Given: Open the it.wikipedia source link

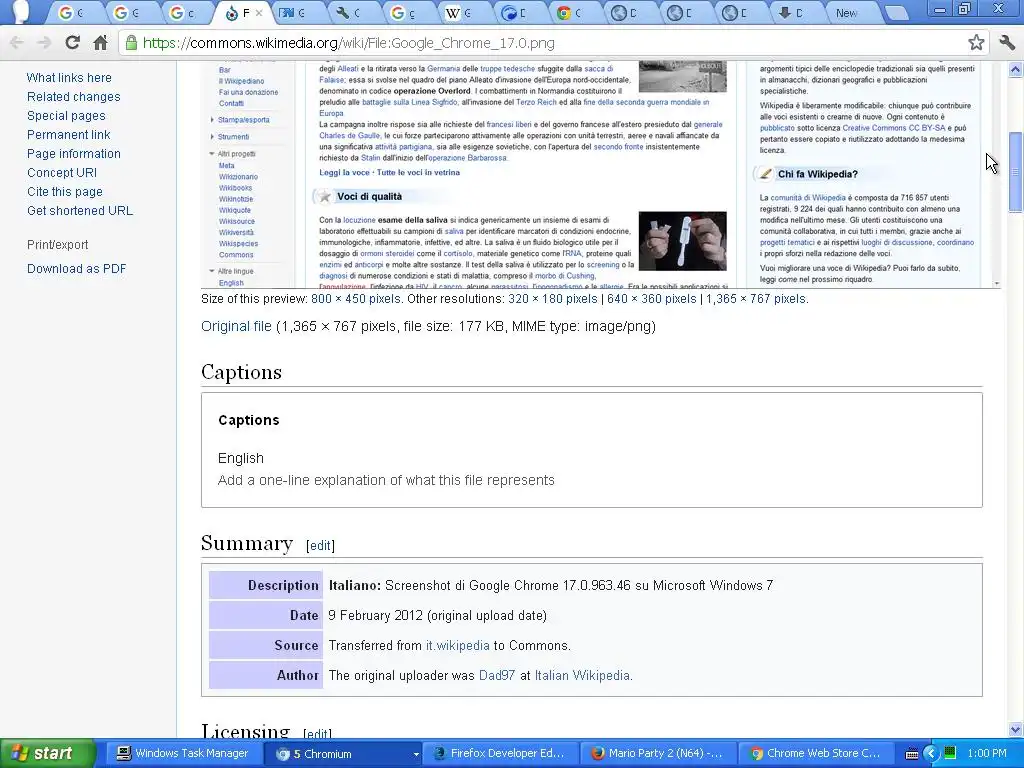Looking at the screenshot, I should pos(457,645).
